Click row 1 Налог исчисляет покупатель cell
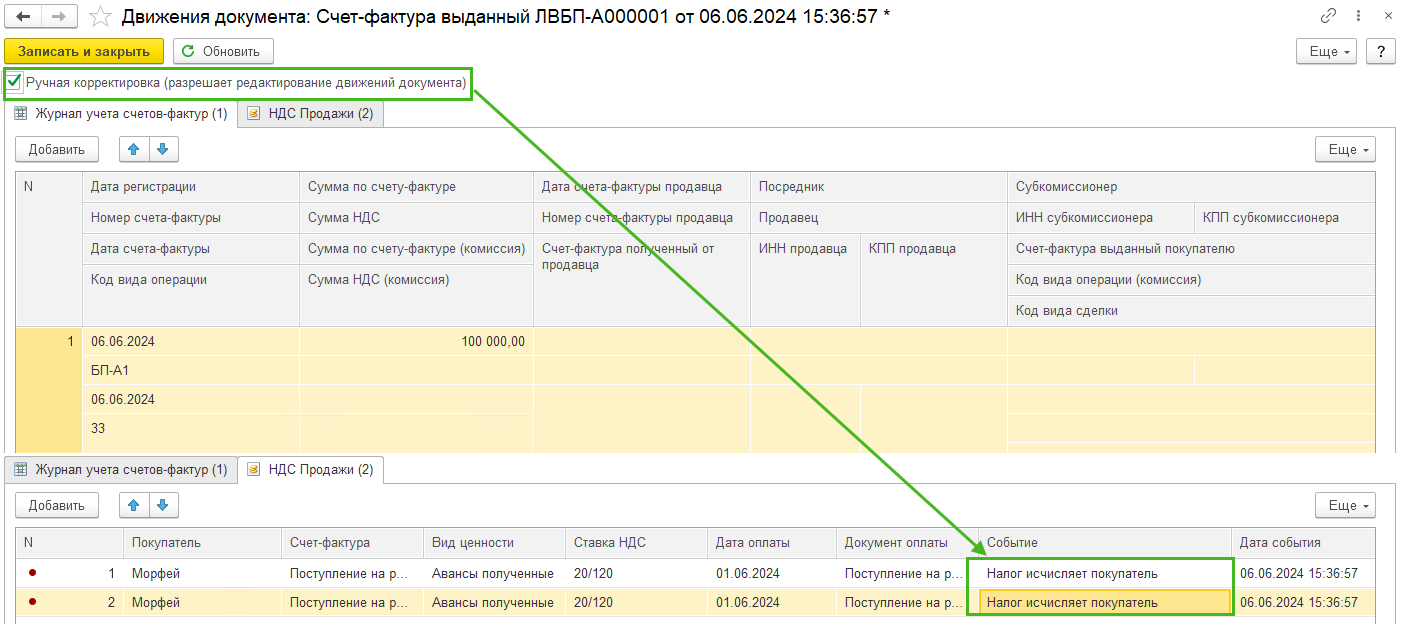 coord(1105,573)
